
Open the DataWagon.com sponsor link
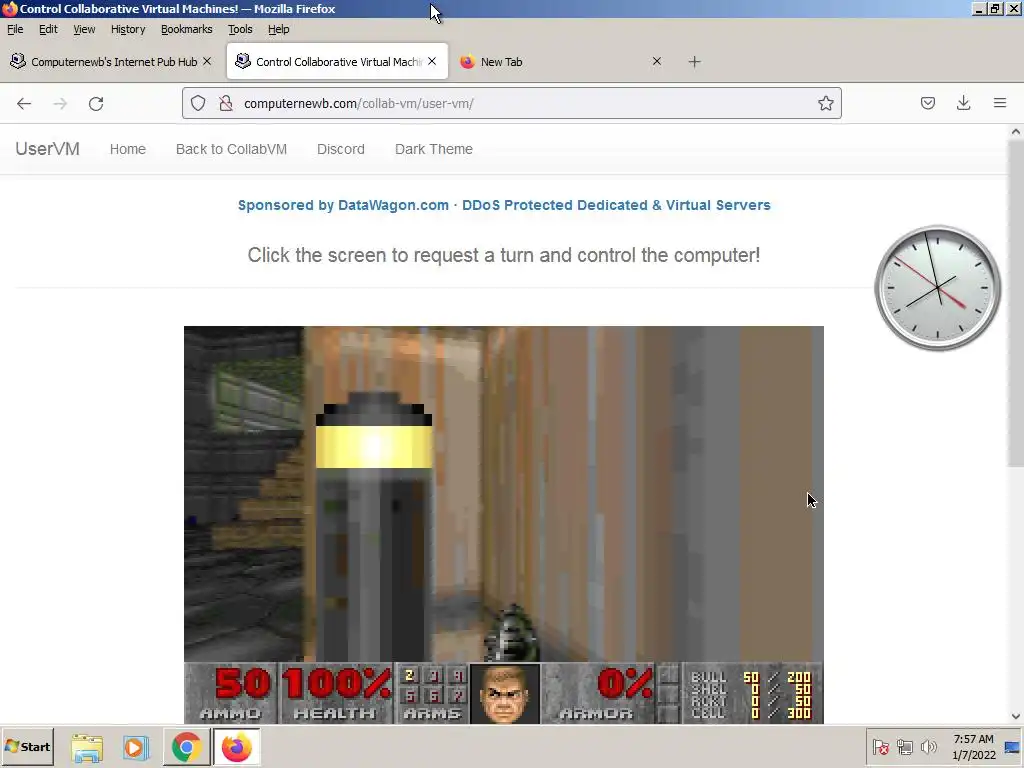tap(504, 205)
